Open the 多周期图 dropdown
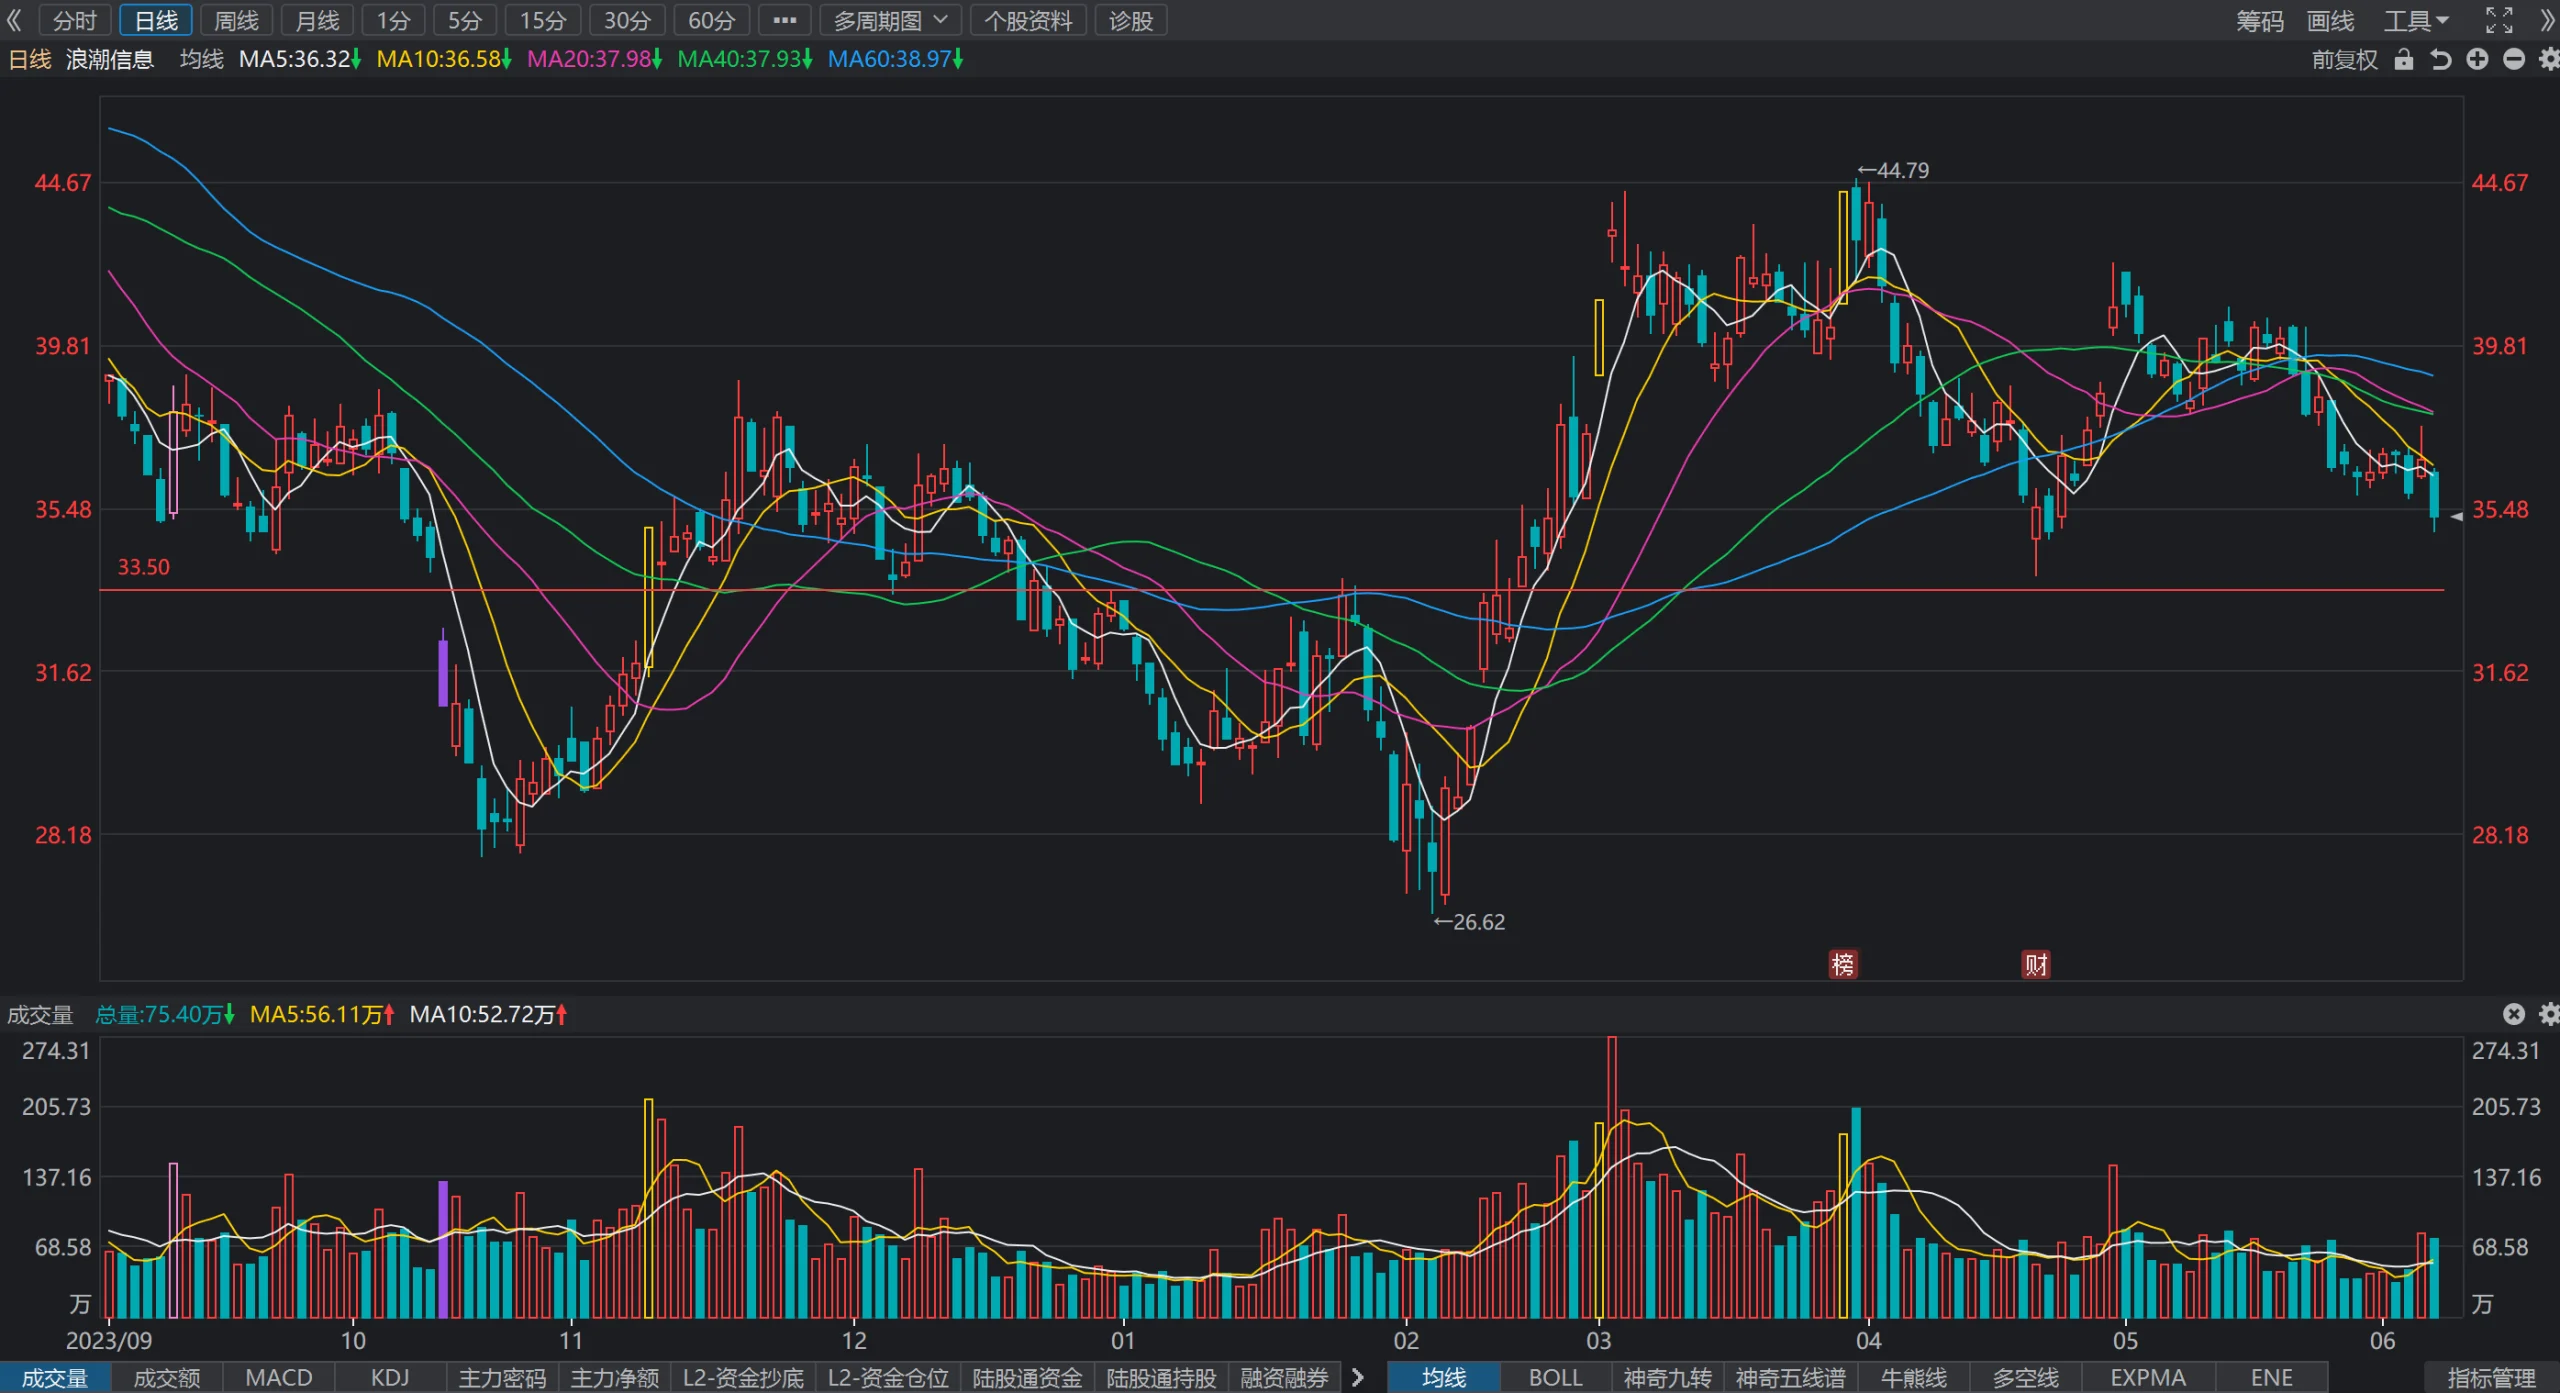Image resolution: width=2560 pixels, height=1393 pixels. (x=890, y=20)
